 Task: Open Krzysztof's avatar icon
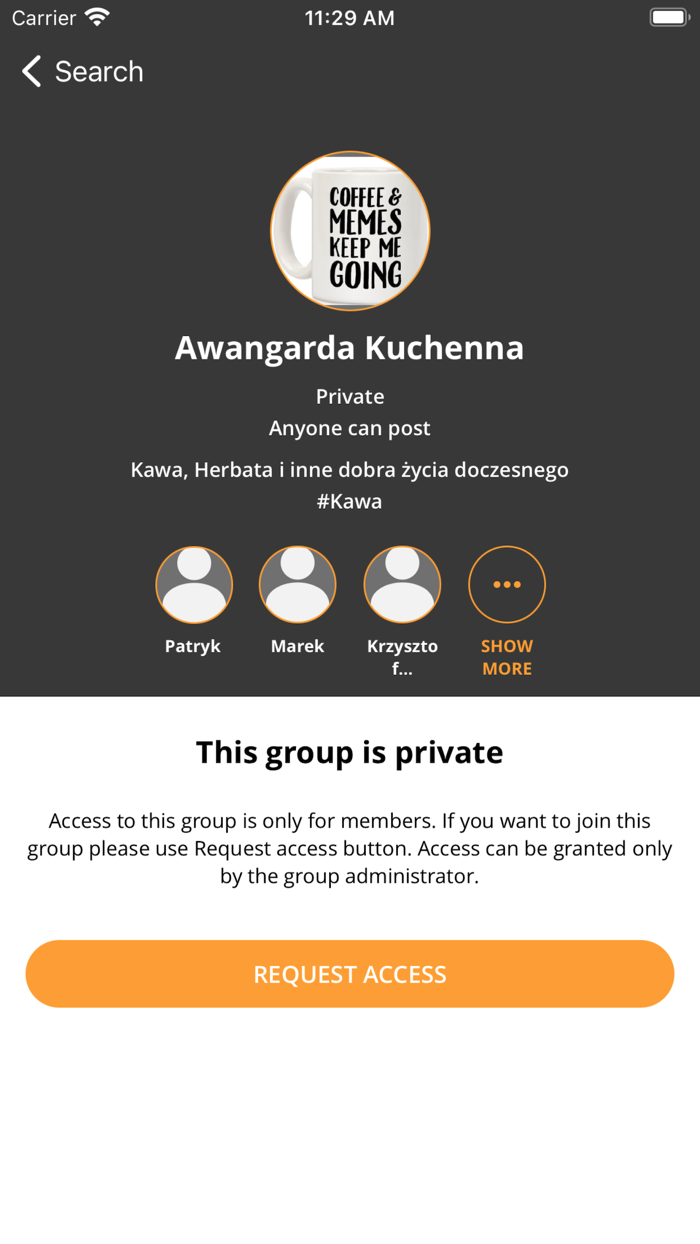click(x=402, y=585)
